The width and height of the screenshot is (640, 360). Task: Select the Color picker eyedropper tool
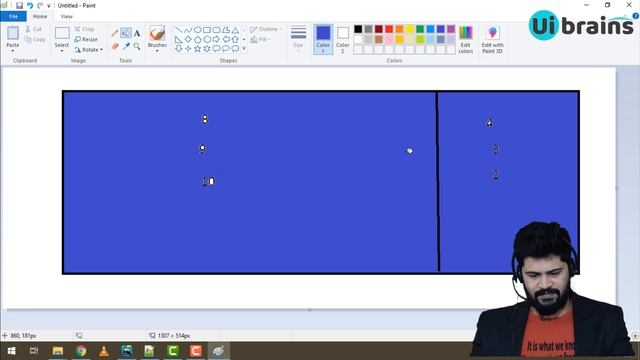126,46
